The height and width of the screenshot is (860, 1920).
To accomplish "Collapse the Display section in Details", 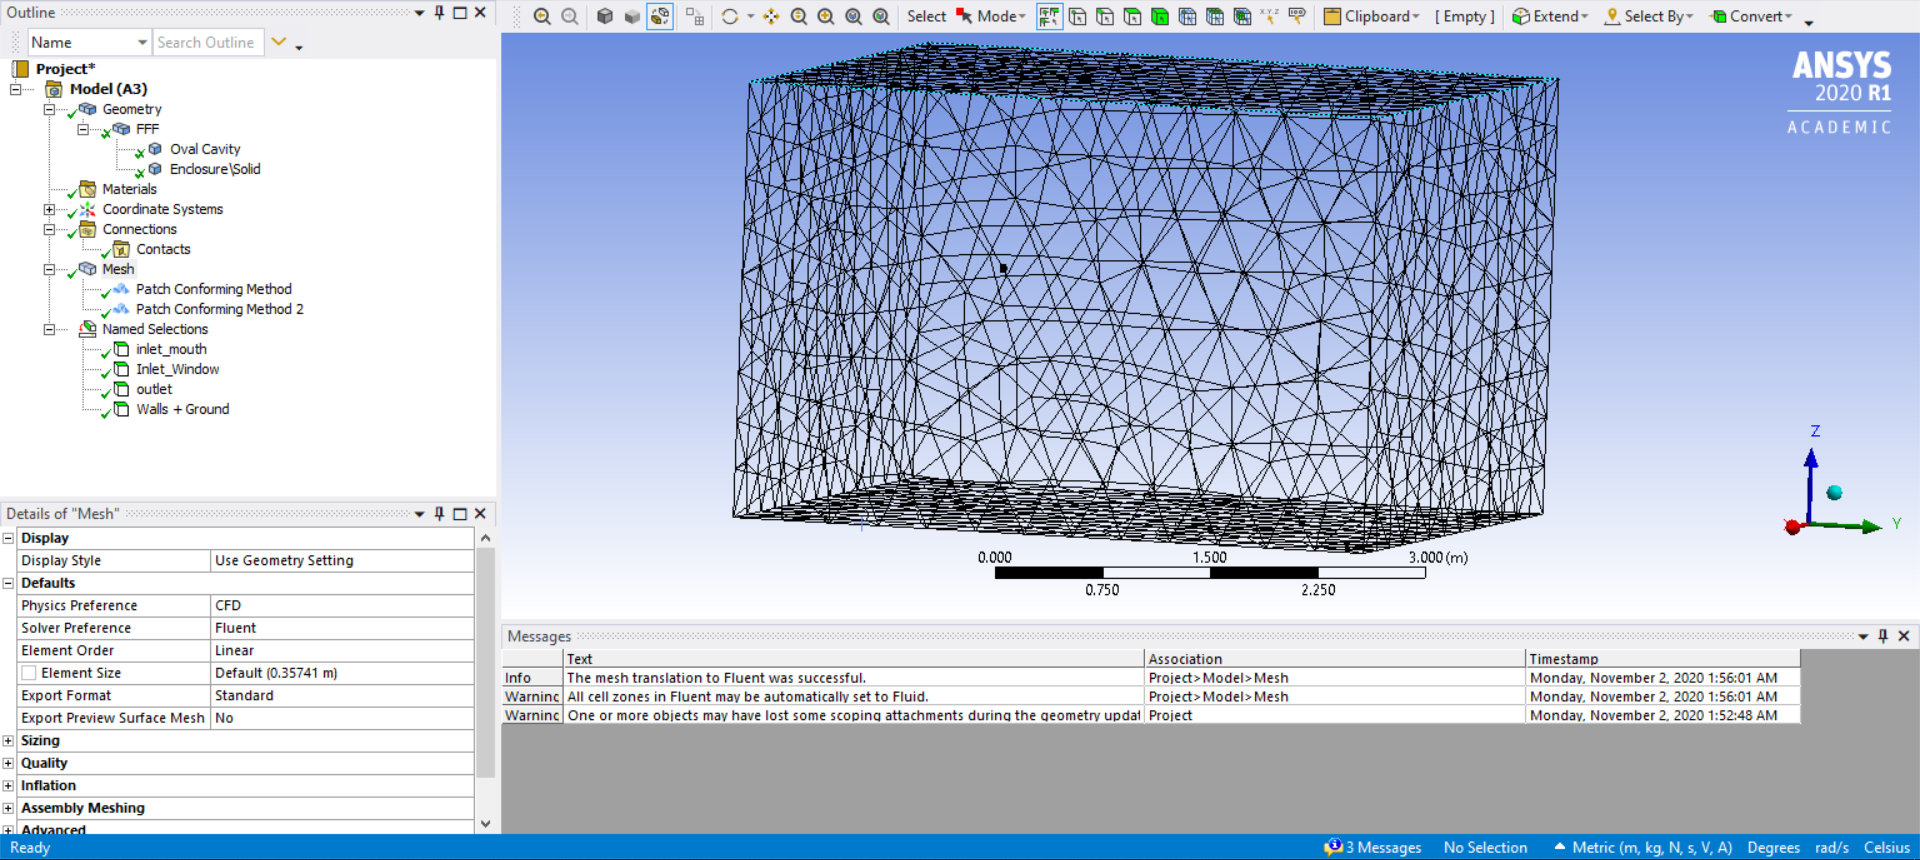I will [x=8, y=538].
